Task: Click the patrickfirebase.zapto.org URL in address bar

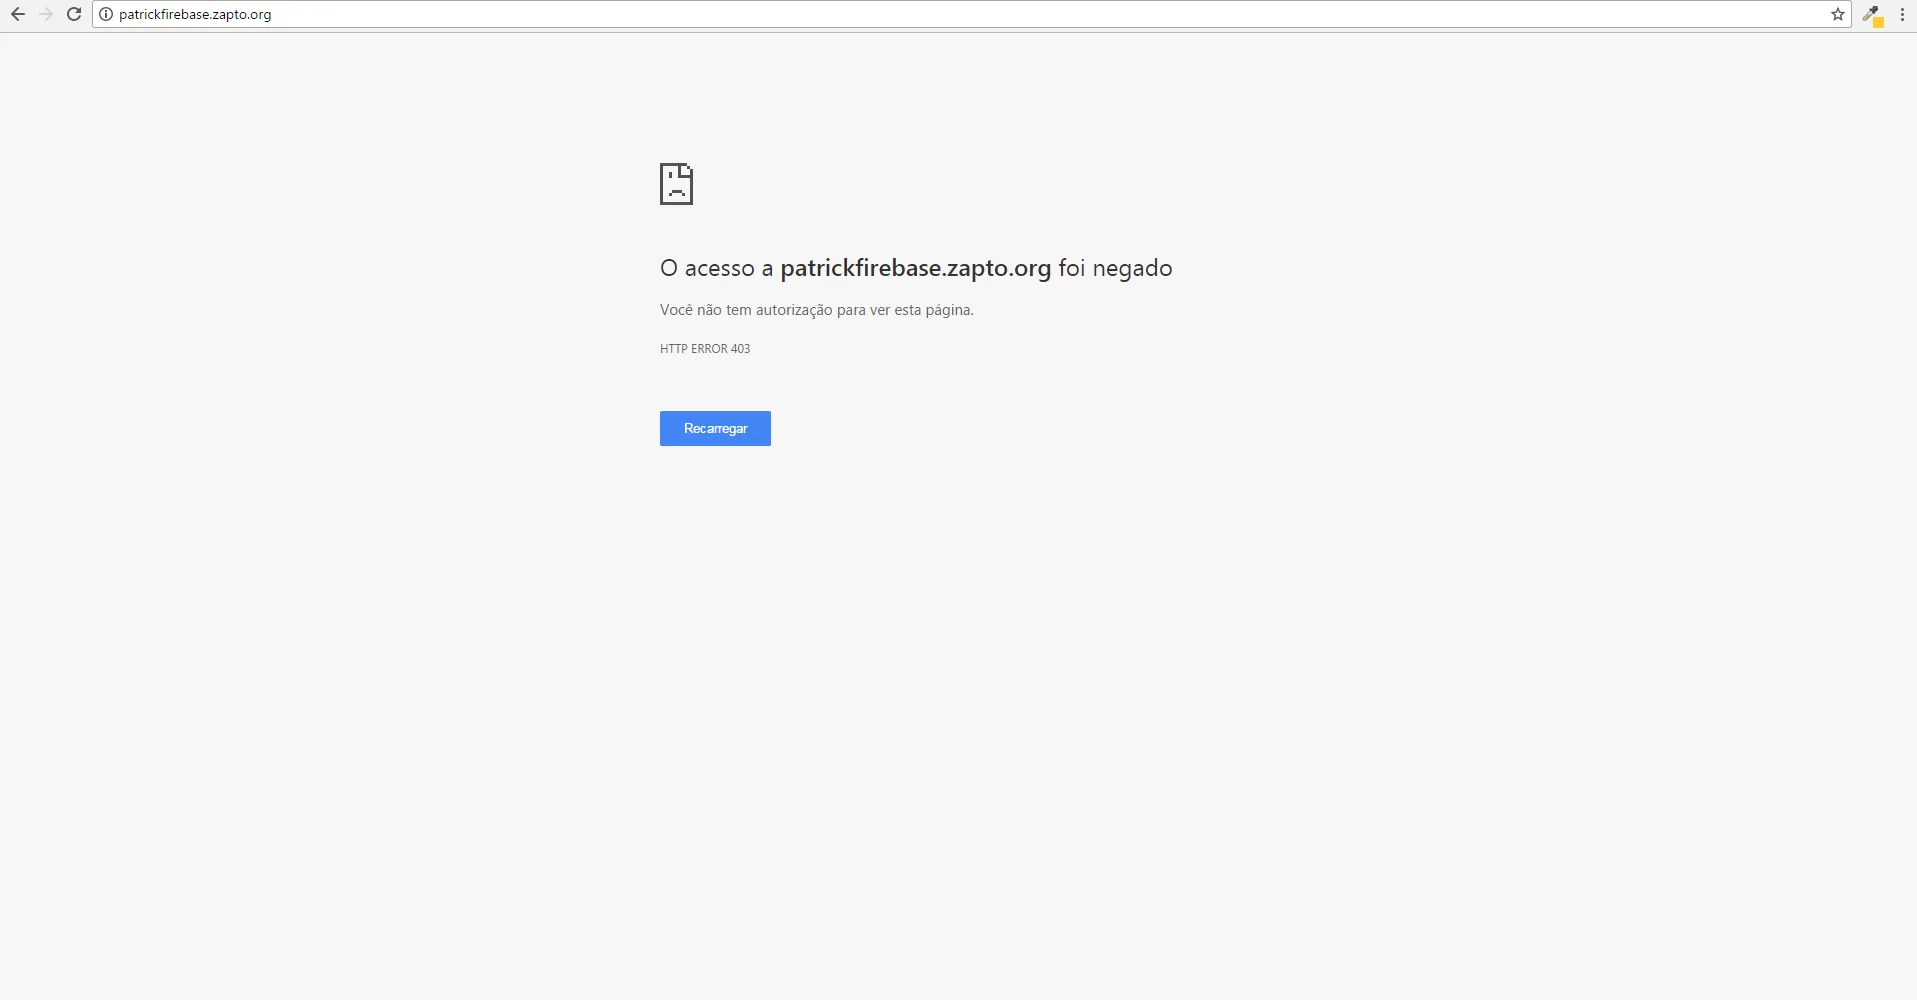Action: pos(195,14)
